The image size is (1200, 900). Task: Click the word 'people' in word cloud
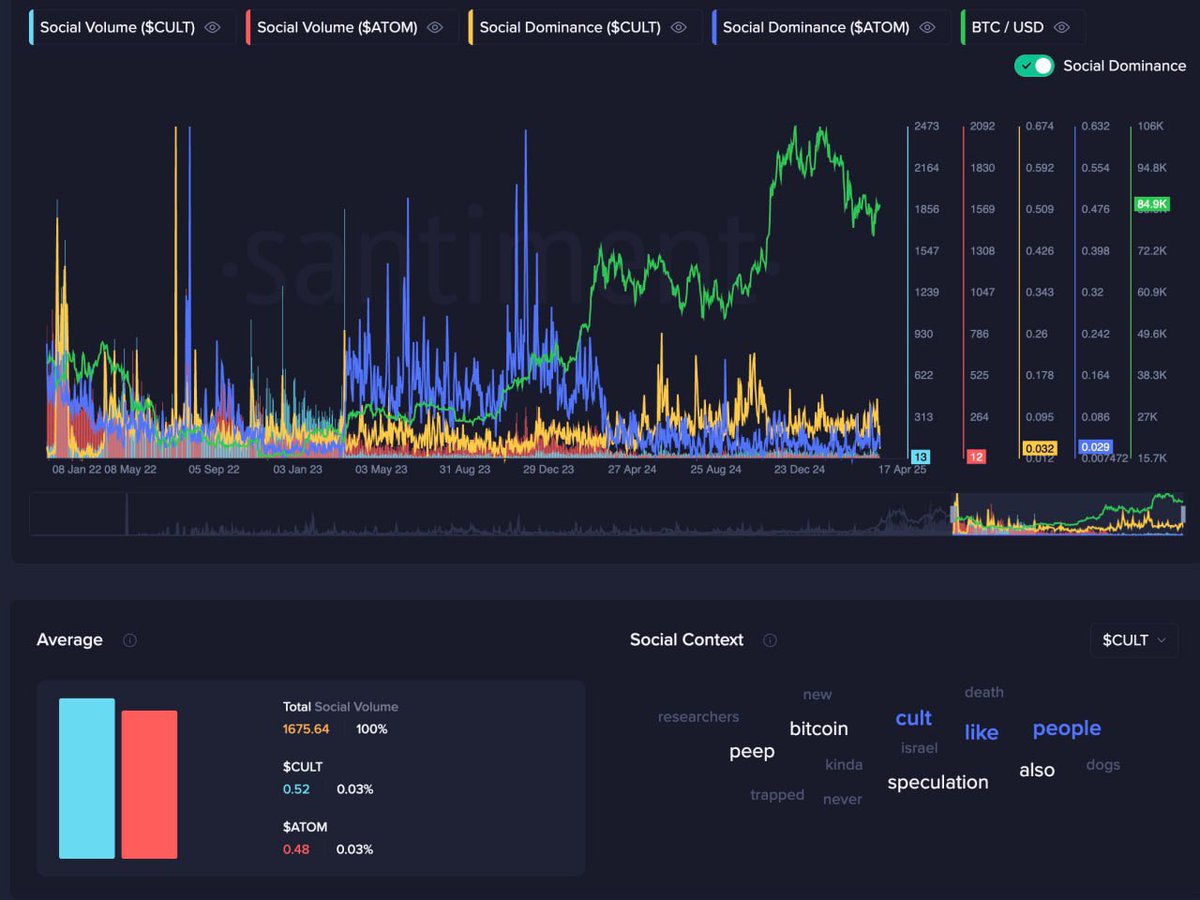(x=1066, y=728)
